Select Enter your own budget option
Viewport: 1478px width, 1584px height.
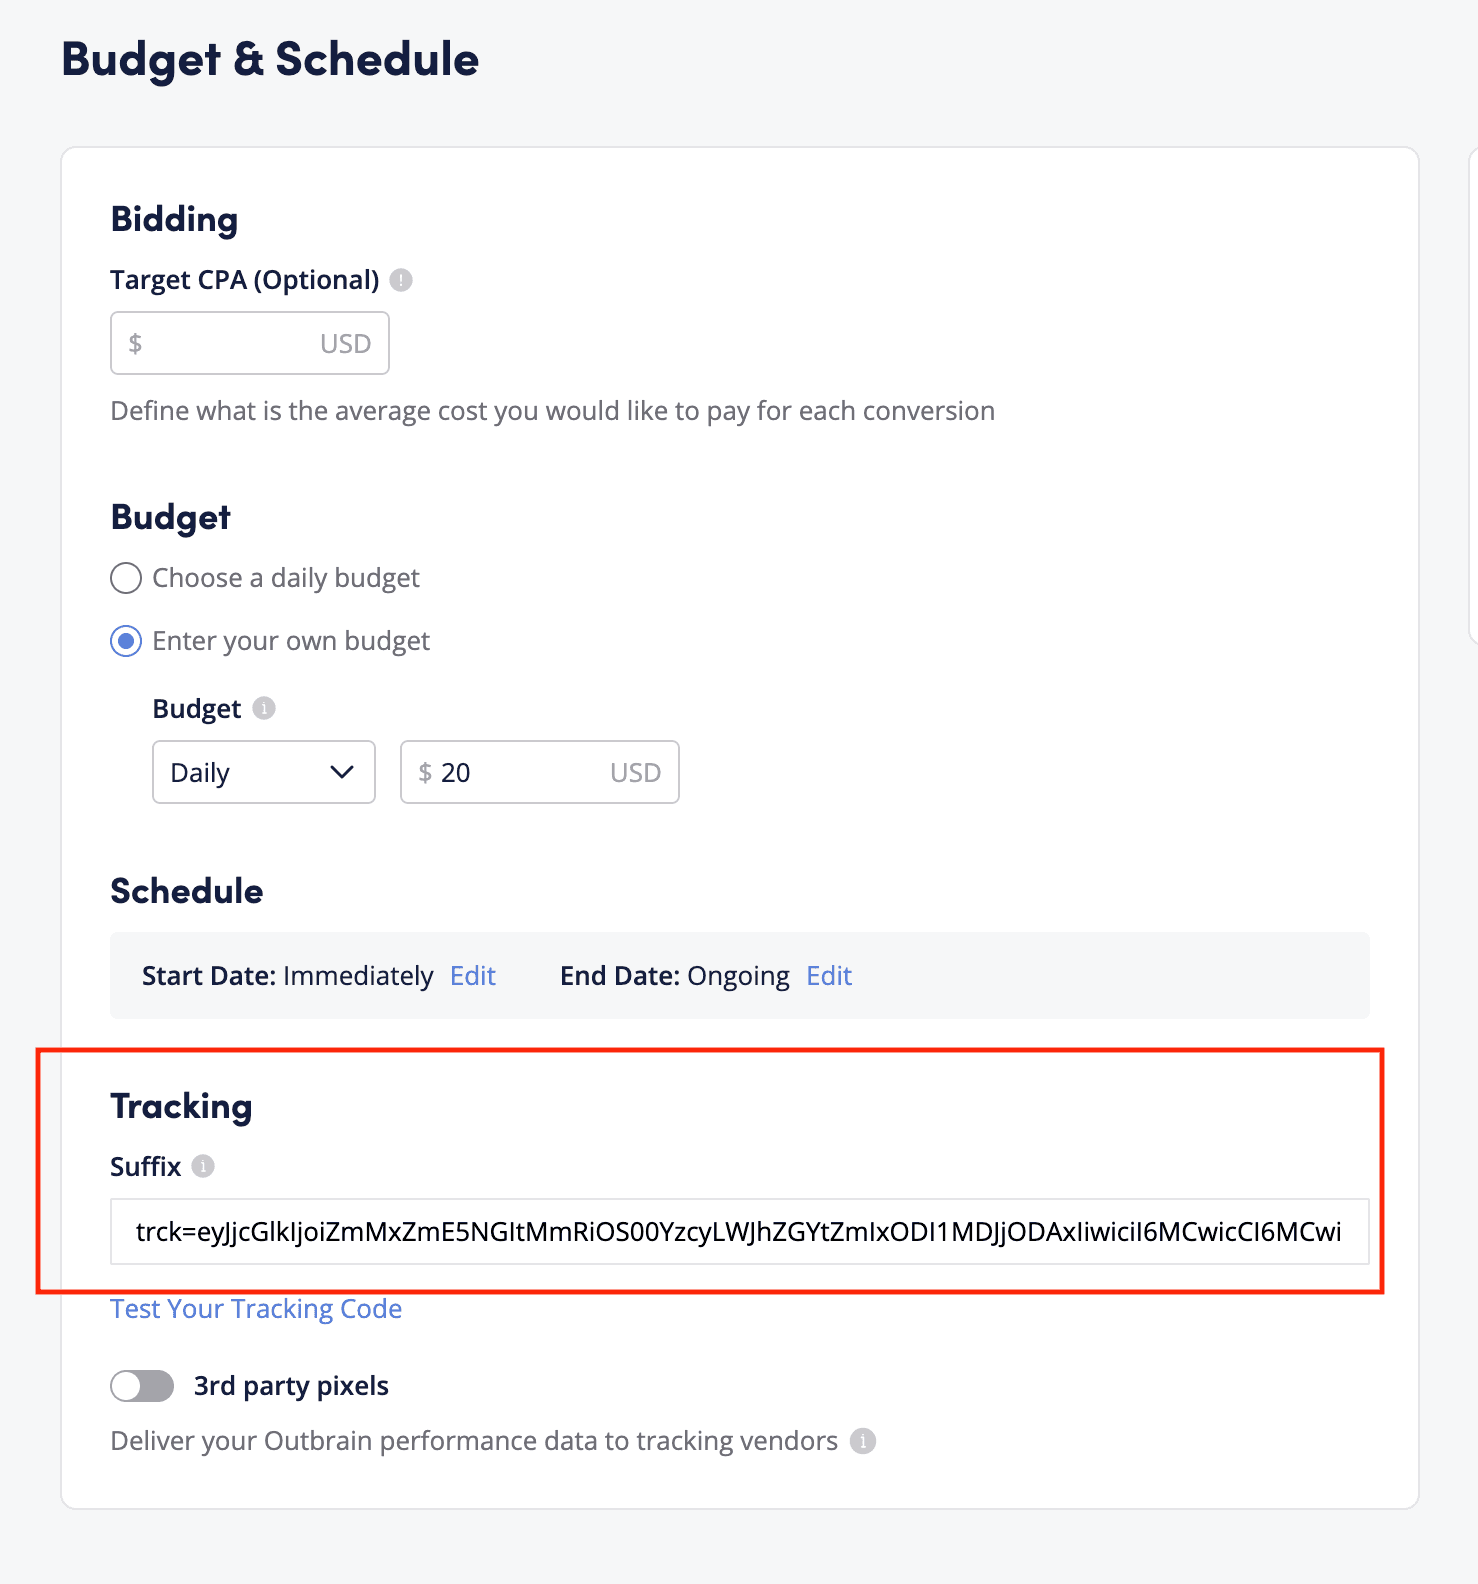(x=126, y=641)
